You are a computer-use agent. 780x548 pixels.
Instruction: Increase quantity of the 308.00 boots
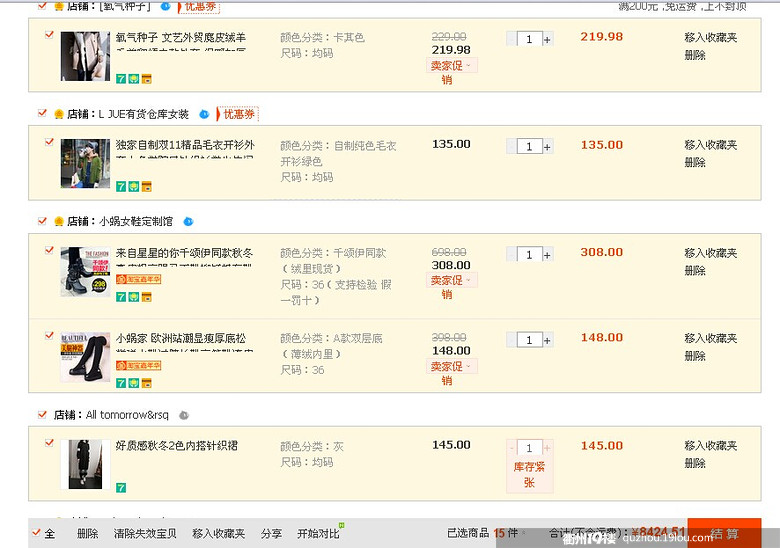(x=547, y=255)
